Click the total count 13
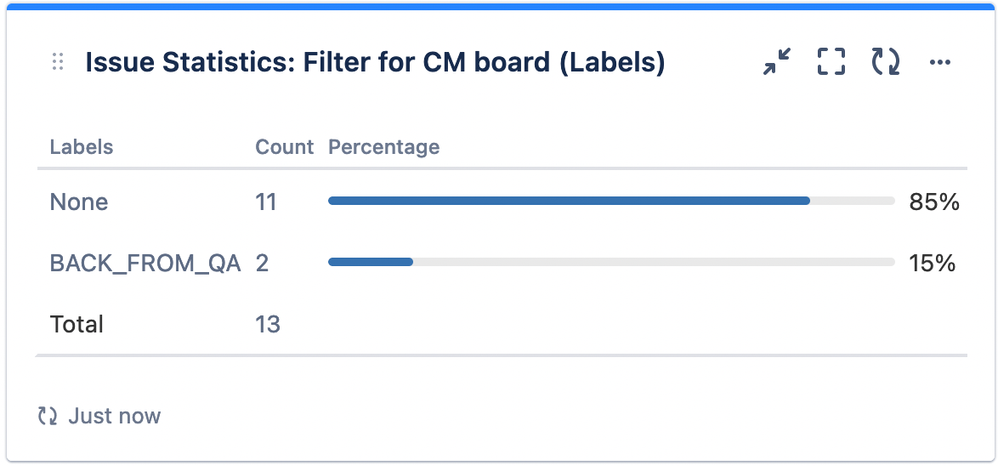 (268, 324)
